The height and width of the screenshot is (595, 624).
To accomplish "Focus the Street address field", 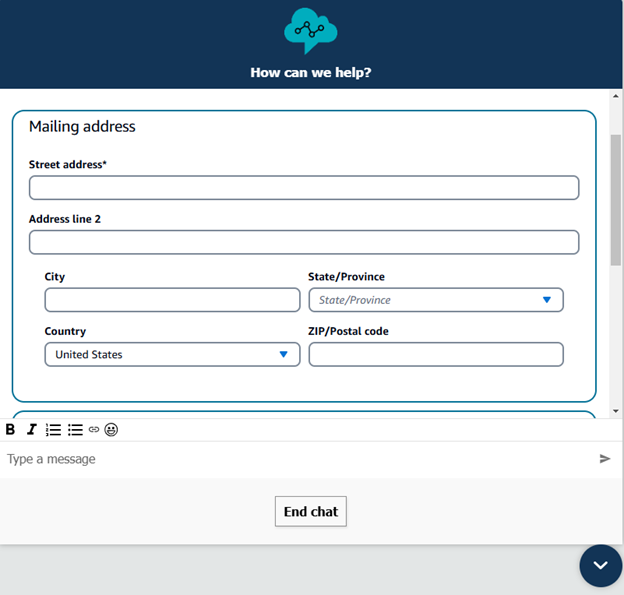I will tap(304, 187).
